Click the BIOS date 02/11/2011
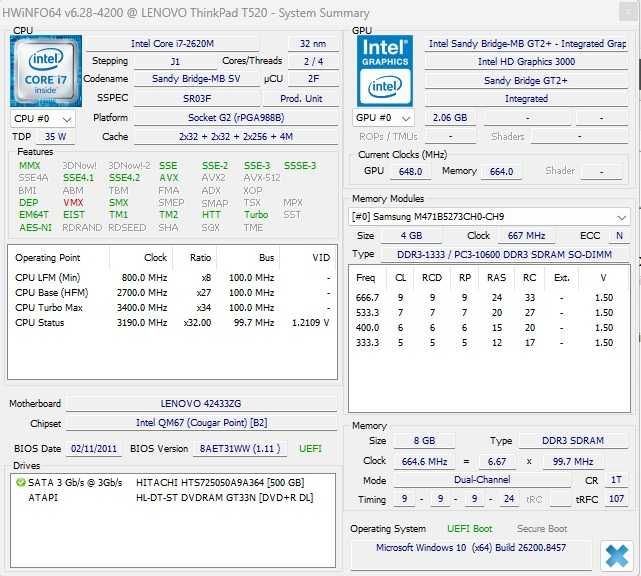 [94, 448]
